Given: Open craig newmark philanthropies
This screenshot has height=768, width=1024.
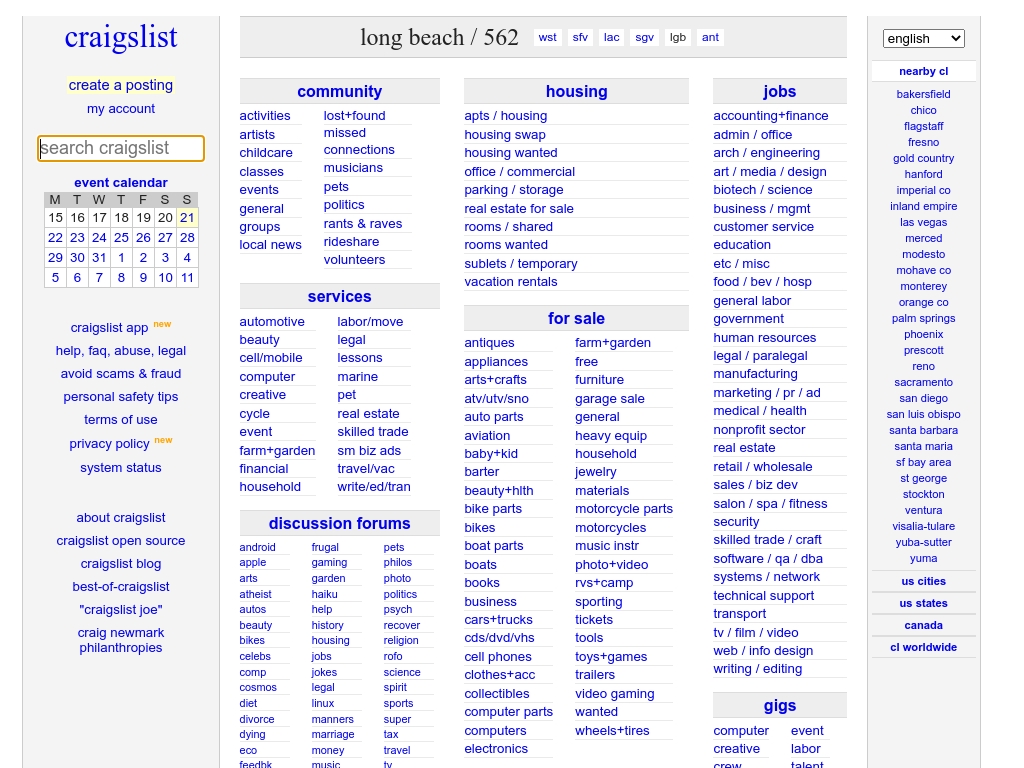Looking at the screenshot, I should (121, 640).
